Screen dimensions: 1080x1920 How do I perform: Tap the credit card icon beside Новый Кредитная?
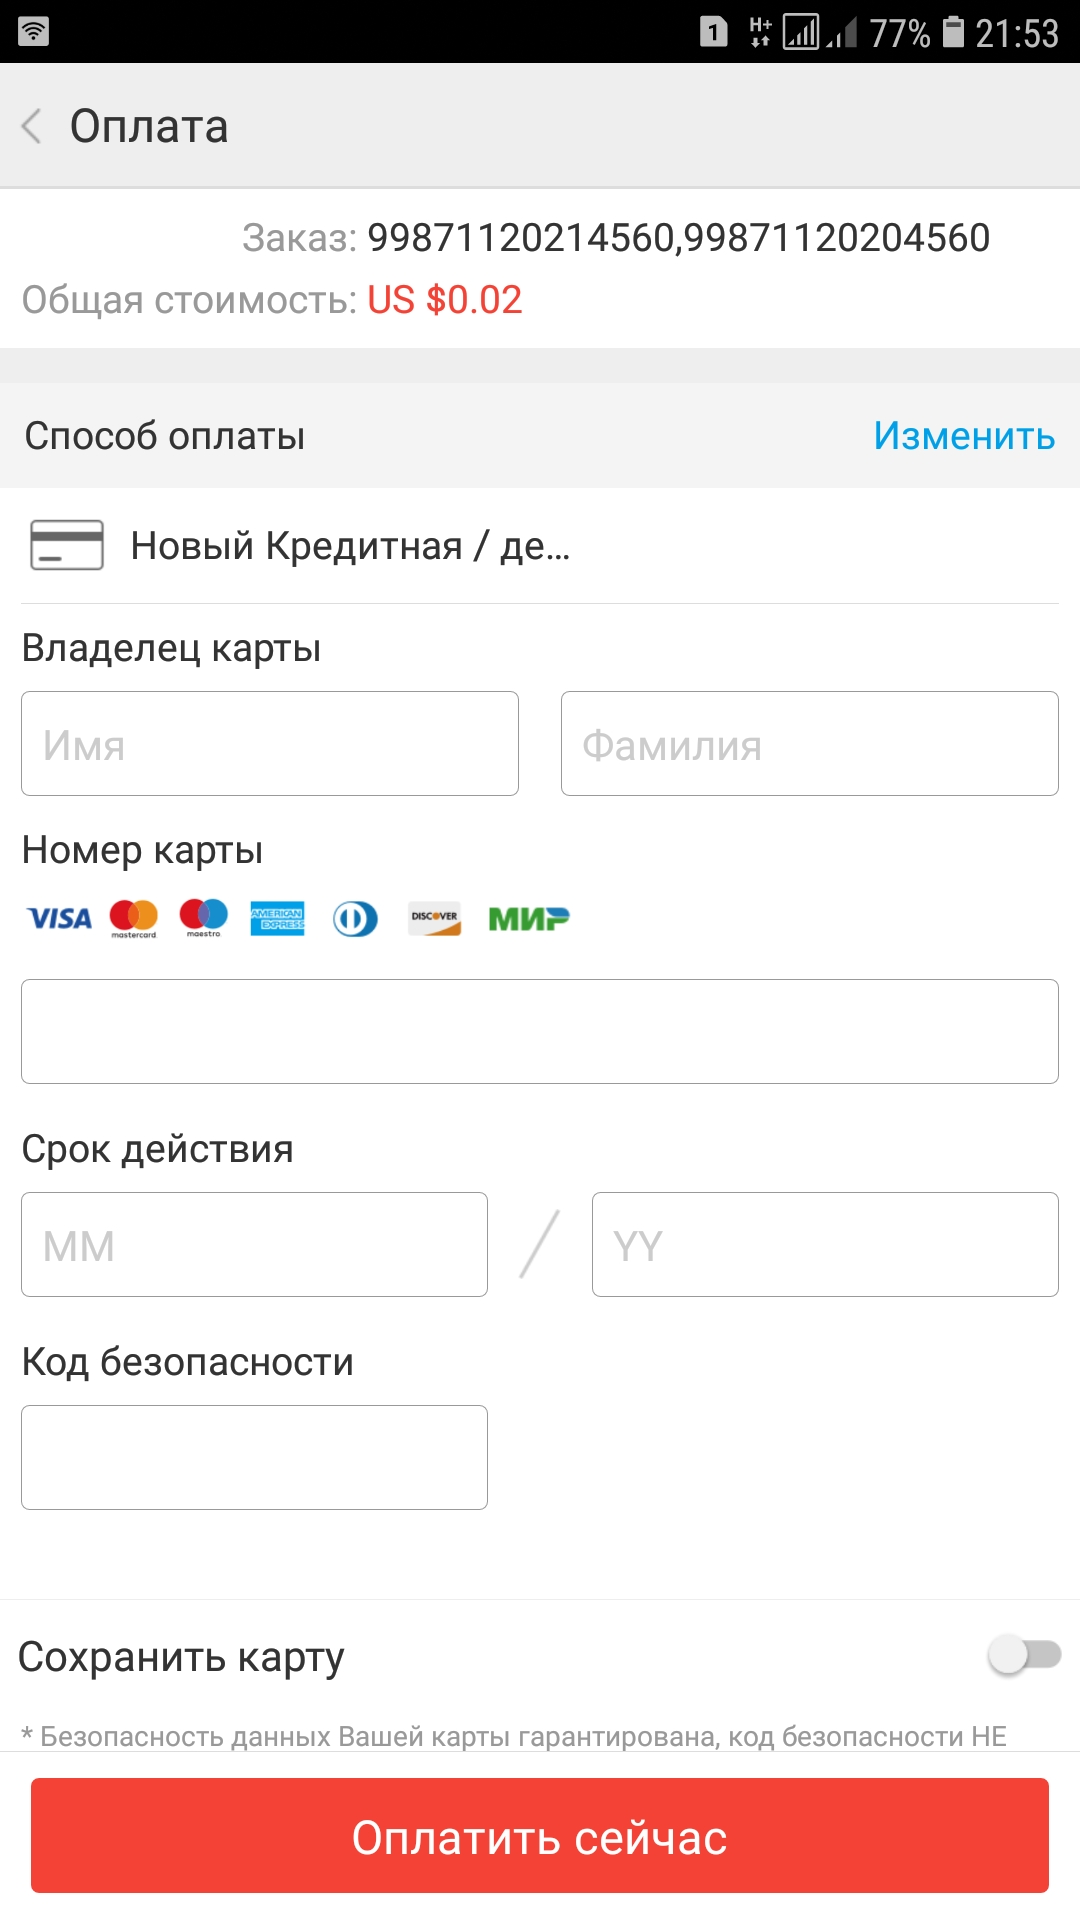pyautogui.click(x=67, y=545)
